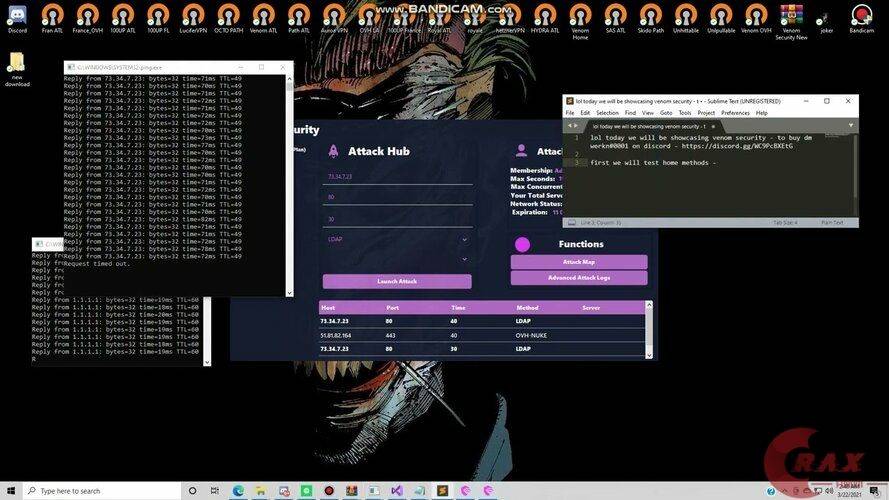The image size is (889, 500).
Task: Open the Project menu in Sublime Text
Action: click(x=706, y=113)
